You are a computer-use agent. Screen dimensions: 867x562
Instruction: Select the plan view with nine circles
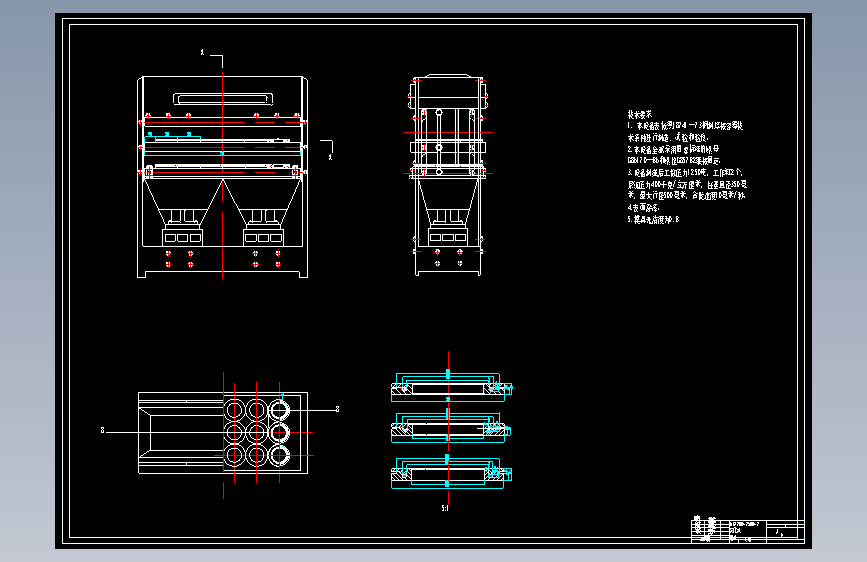[223, 433]
